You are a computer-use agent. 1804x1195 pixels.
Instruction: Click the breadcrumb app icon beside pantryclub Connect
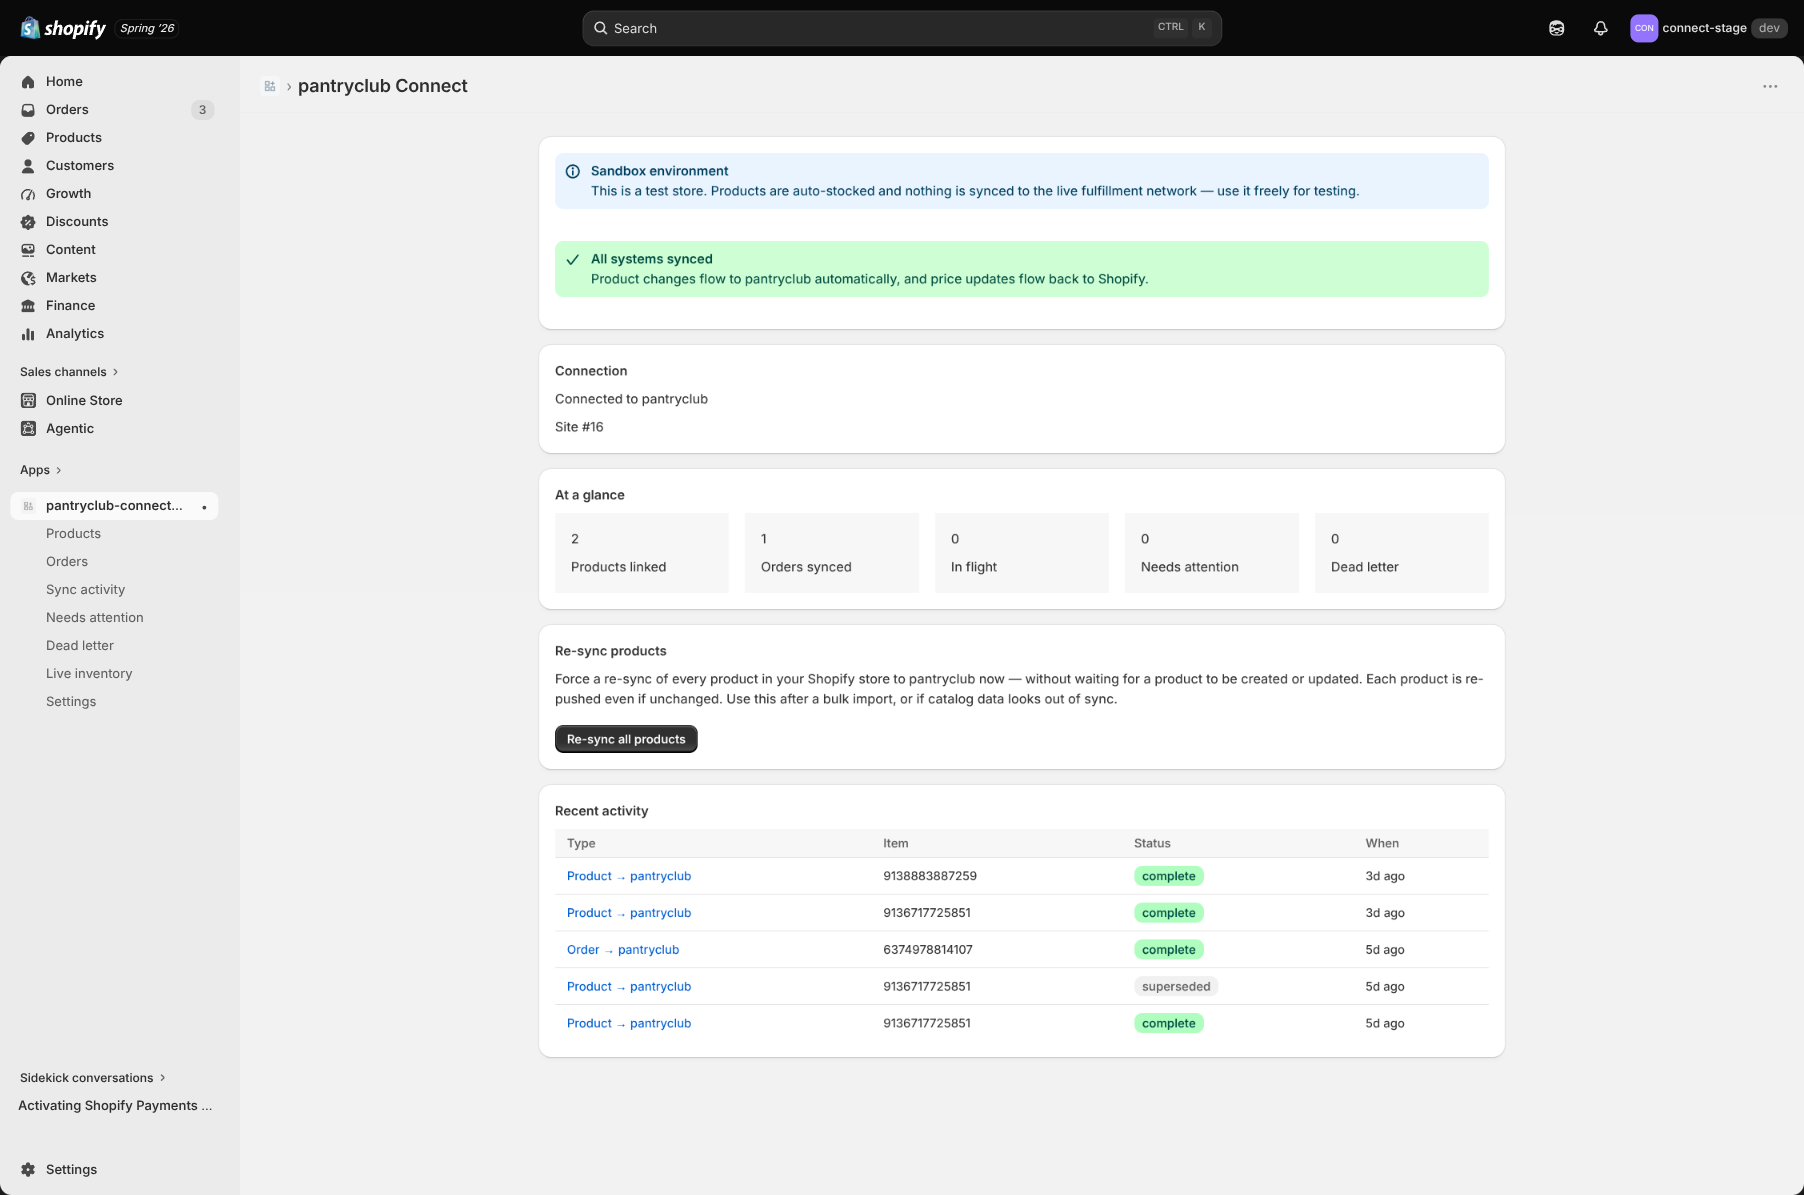pyautogui.click(x=270, y=86)
